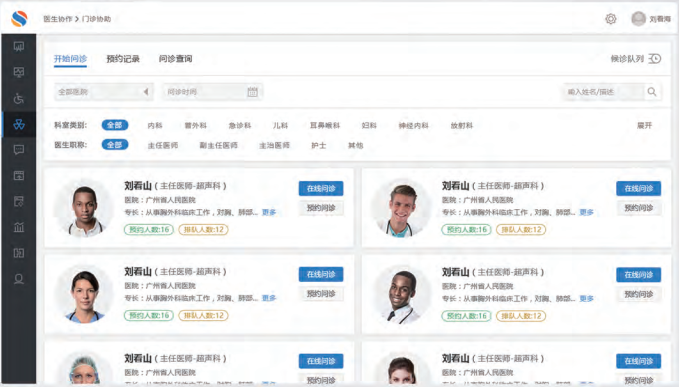The height and width of the screenshot is (387, 679).
Task: Click the 门诊协助 breadcrumb
Action: tap(97, 19)
